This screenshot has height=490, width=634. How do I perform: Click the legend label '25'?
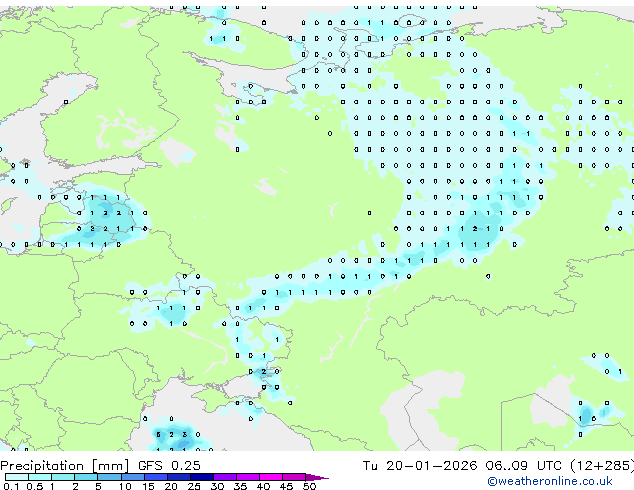pyautogui.click(x=194, y=486)
